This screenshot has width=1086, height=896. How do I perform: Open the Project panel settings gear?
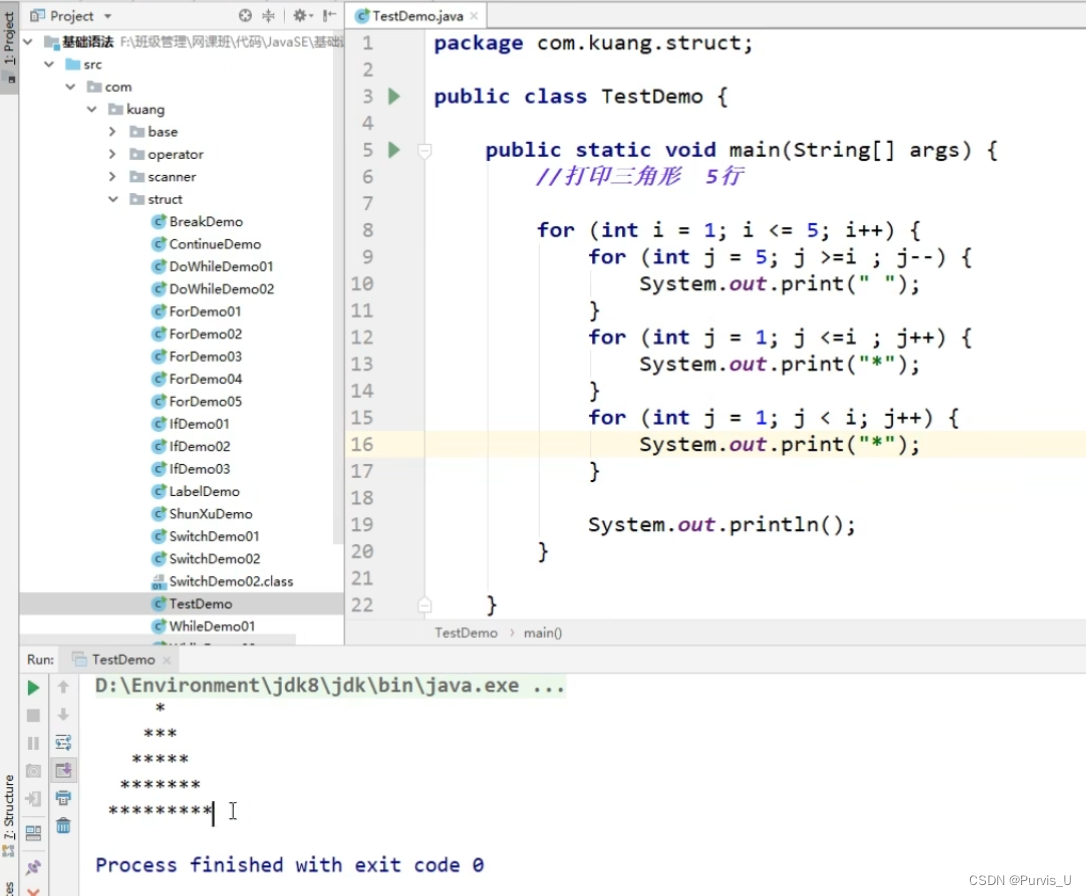pos(302,15)
